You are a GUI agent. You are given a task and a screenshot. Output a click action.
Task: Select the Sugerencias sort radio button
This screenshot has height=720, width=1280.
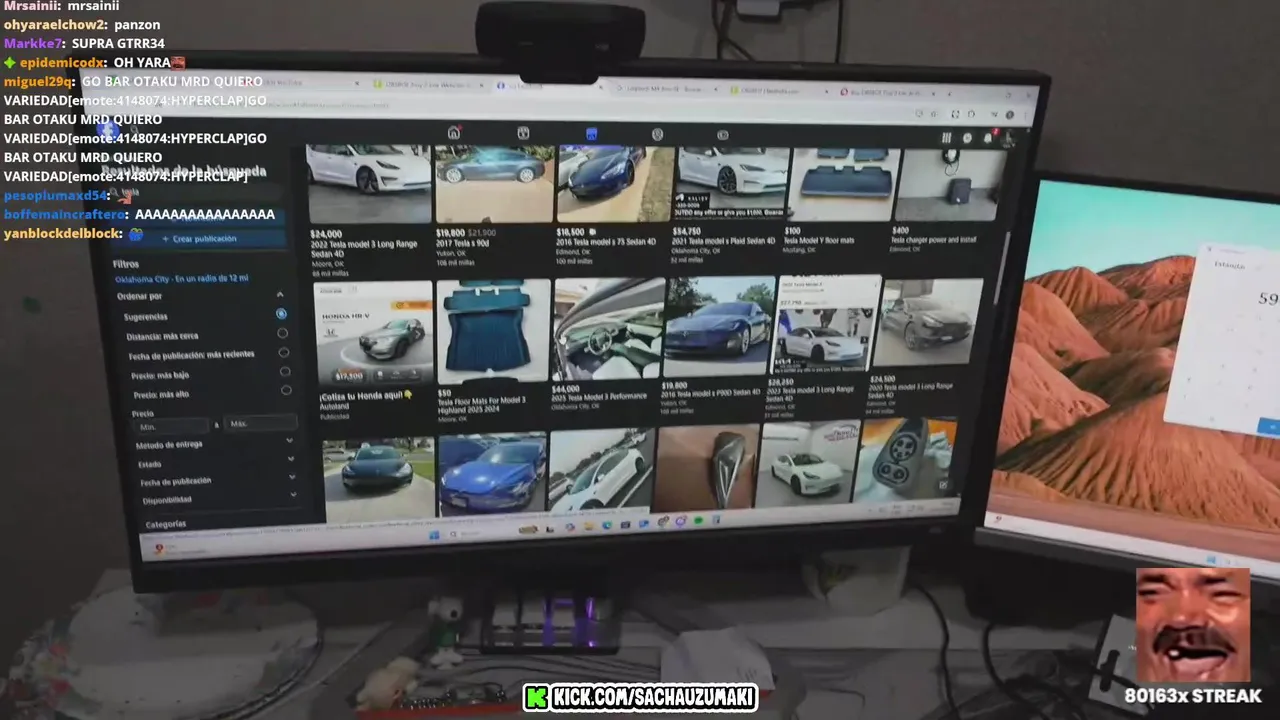click(x=281, y=314)
